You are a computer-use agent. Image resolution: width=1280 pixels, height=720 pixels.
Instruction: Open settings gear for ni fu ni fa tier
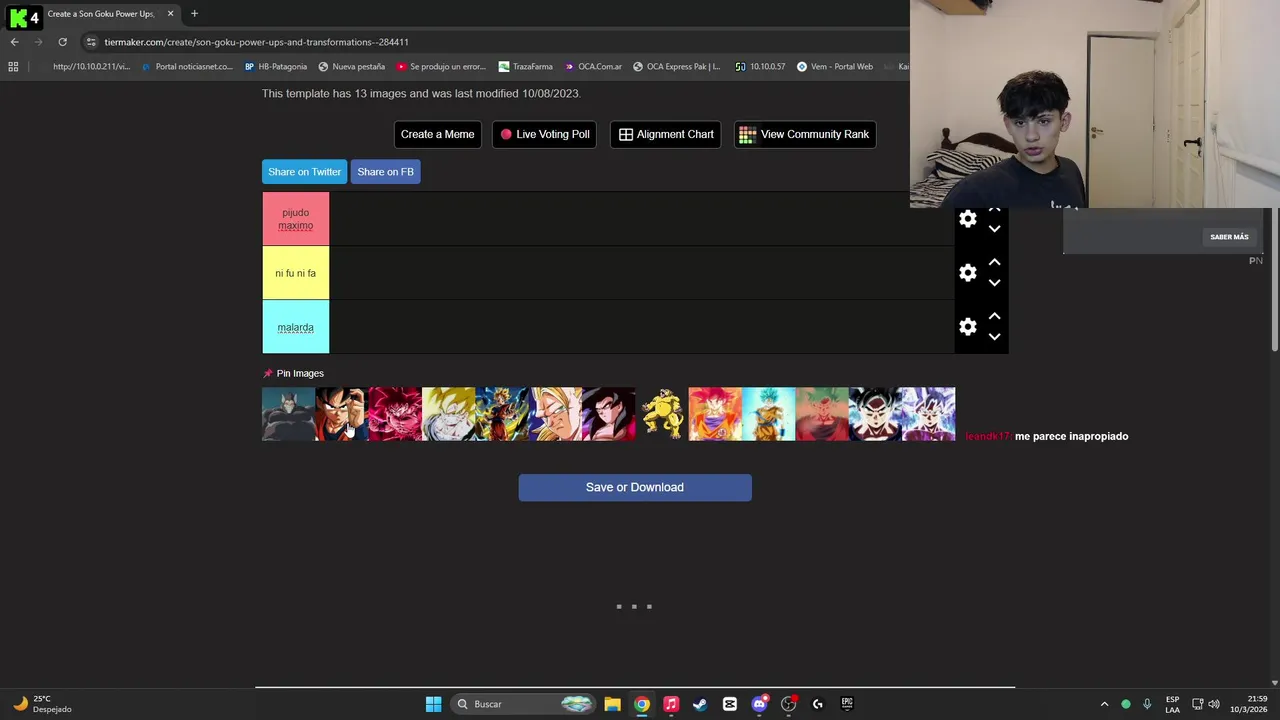click(x=968, y=273)
